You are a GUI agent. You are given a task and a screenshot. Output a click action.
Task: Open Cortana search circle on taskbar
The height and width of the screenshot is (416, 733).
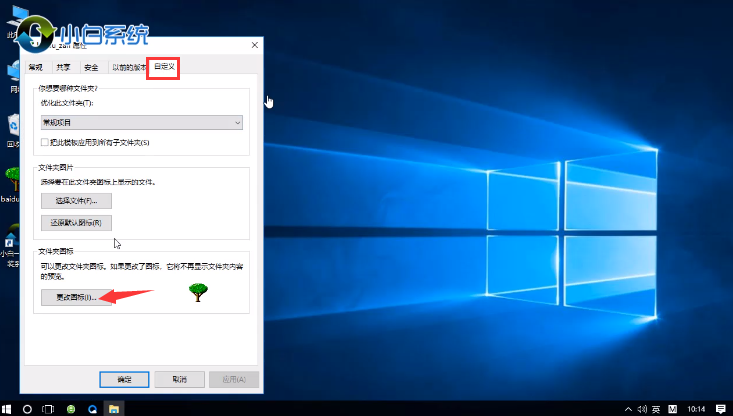tap(28, 408)
